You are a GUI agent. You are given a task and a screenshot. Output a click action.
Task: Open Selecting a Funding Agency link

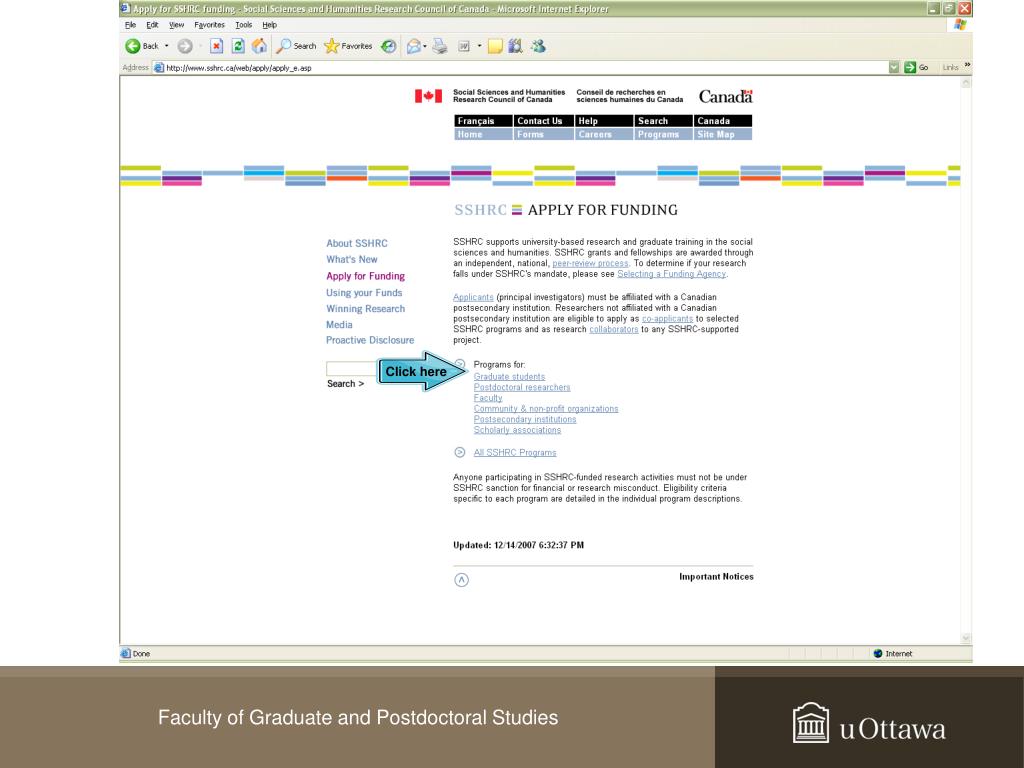pos(671,274)
